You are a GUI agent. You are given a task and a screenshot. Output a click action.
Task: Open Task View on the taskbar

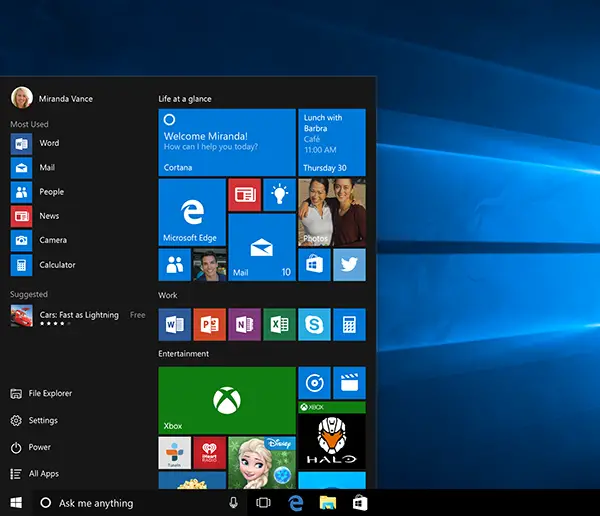[263, 503]
